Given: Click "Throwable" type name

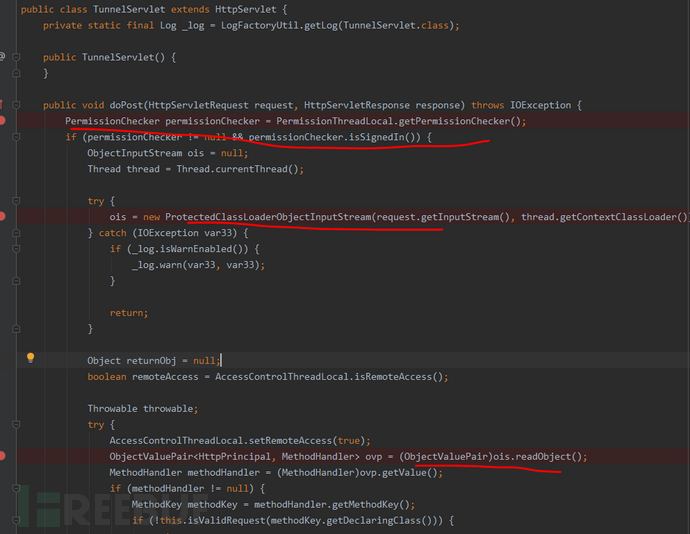Looking at the screenshot, I should 112,409.
